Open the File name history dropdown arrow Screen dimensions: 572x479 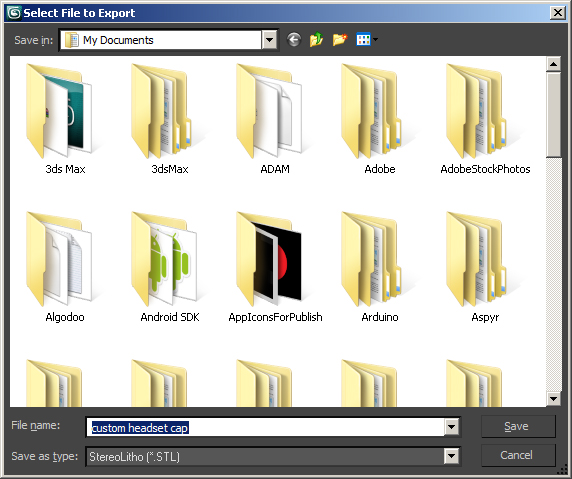click(x=452, y=427)
